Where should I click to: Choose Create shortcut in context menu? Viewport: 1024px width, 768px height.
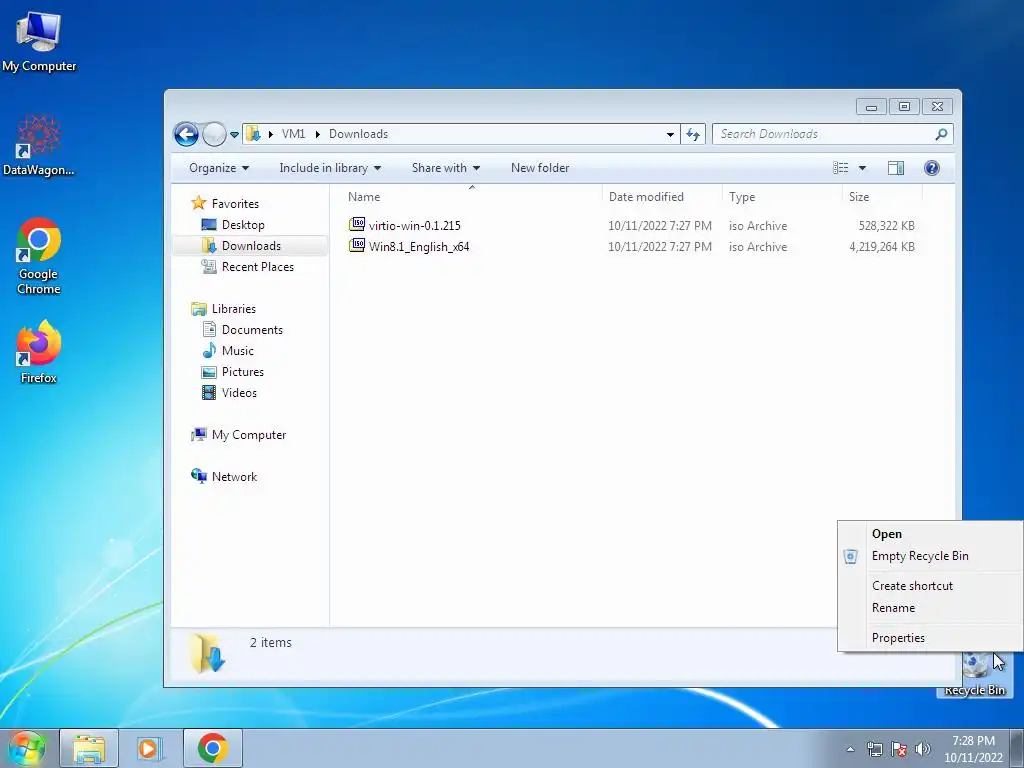(931, 586)
